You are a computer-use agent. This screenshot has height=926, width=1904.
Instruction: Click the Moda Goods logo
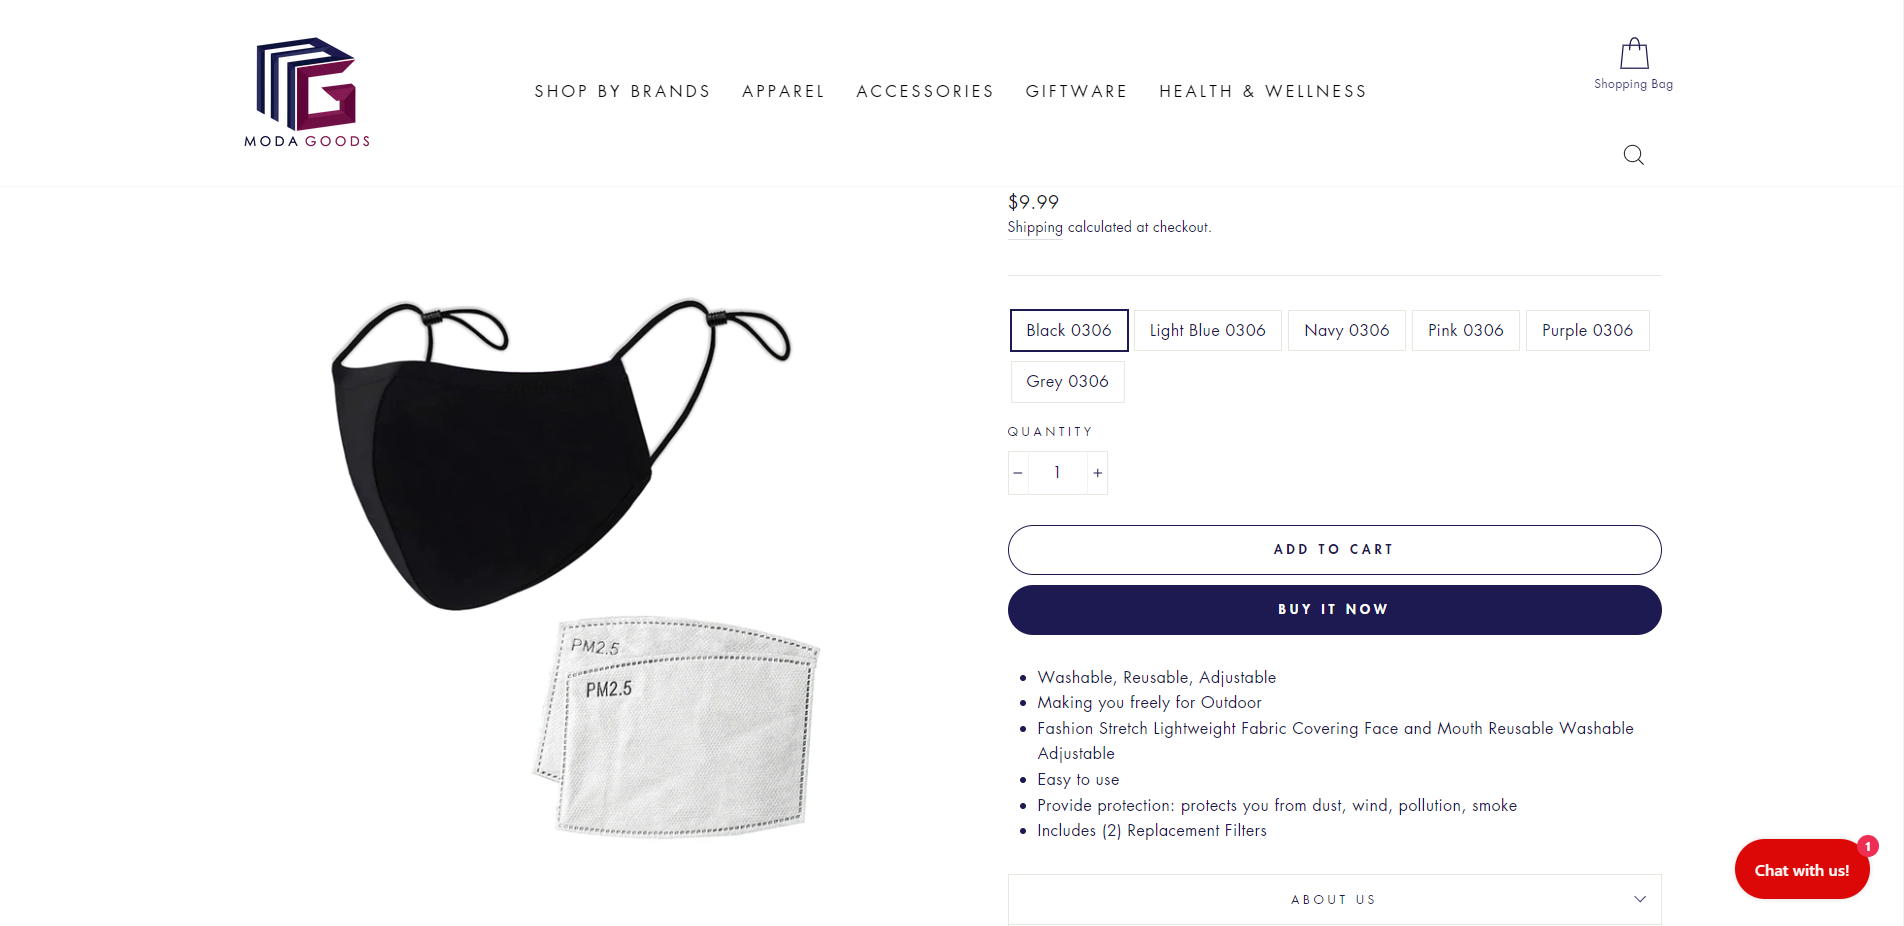coord(307,93)
